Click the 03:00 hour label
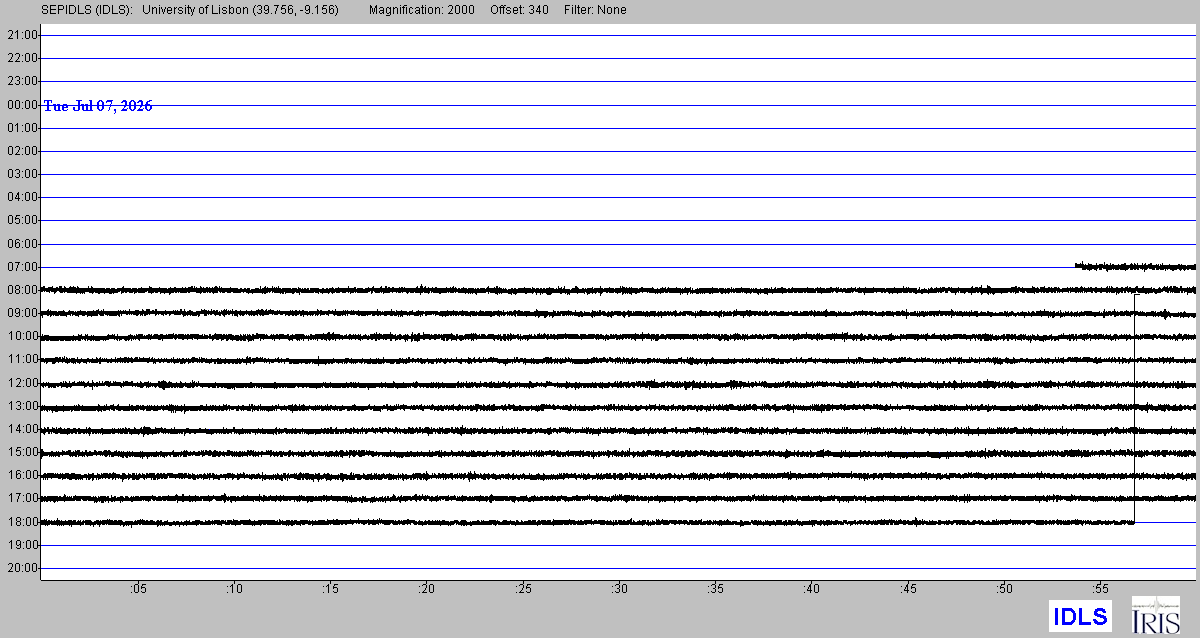 point(22,174)
